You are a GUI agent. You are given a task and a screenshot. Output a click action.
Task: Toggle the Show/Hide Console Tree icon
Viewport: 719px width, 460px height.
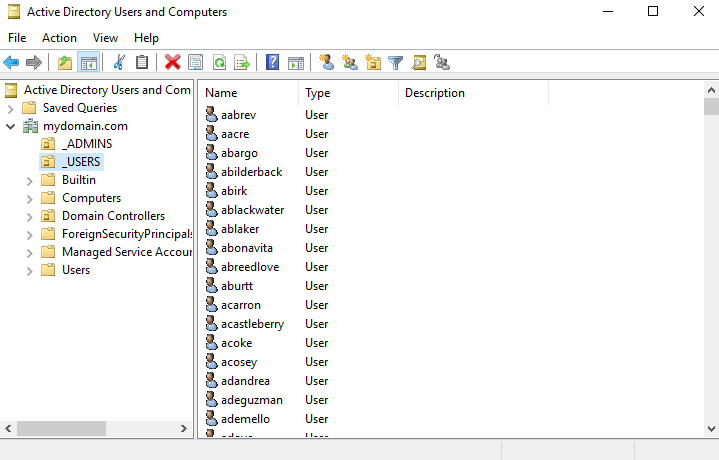(88, 62)
